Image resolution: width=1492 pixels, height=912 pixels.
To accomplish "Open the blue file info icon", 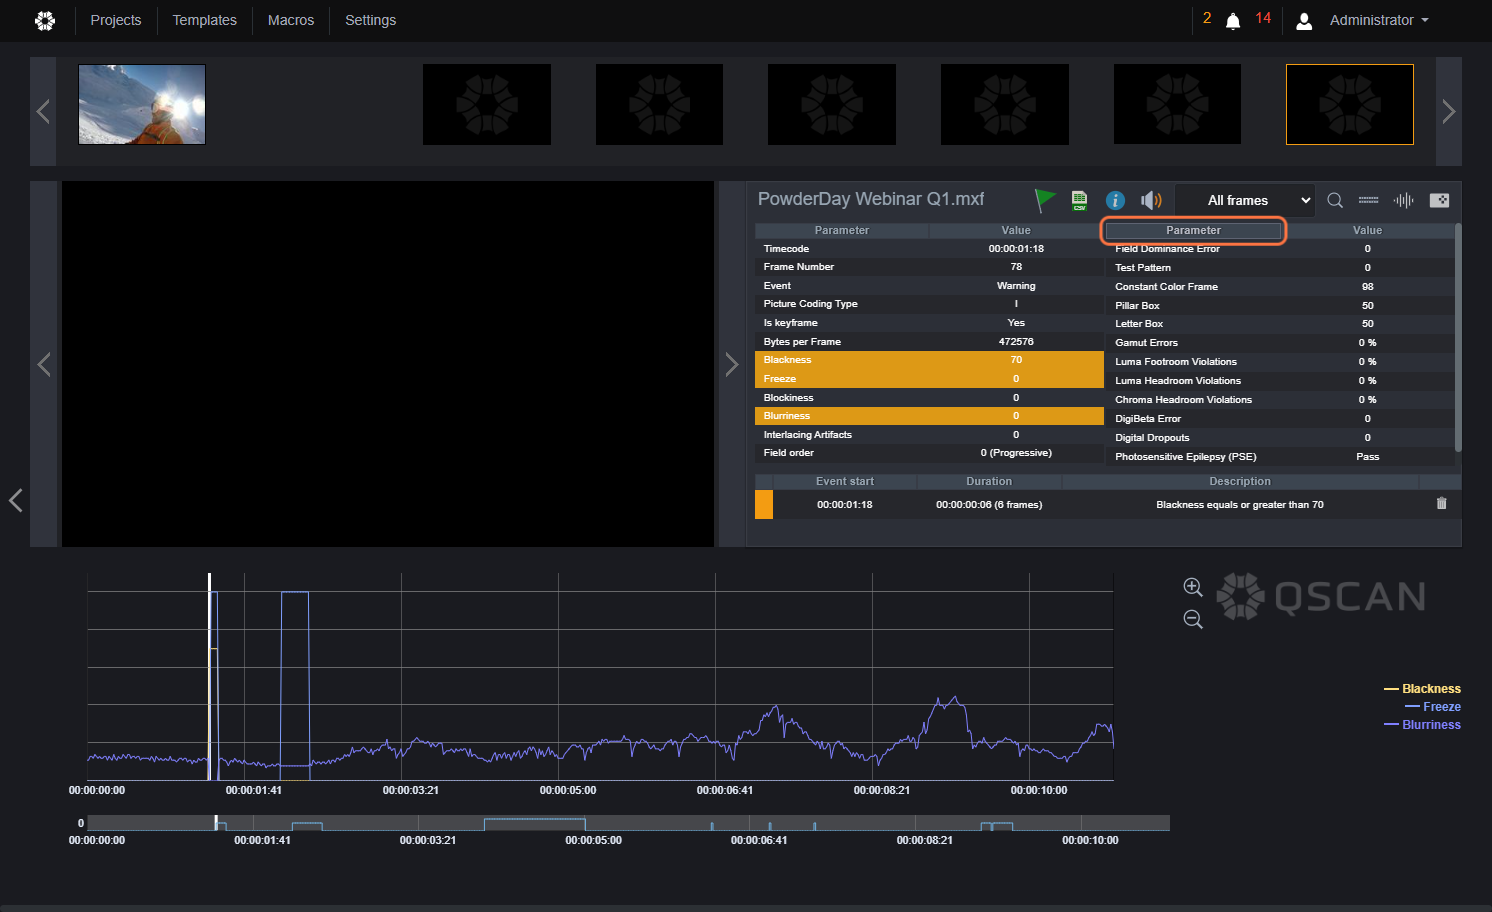I will point(1115,200).
